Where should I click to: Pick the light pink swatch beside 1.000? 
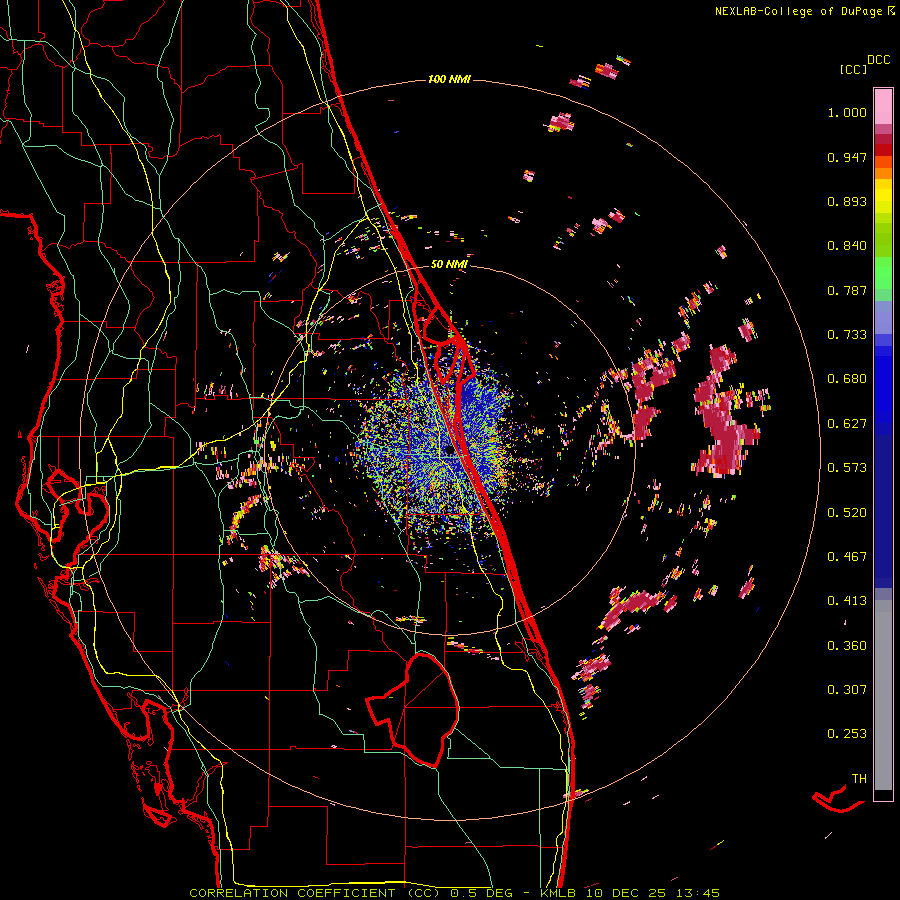[x=883, y=107]
